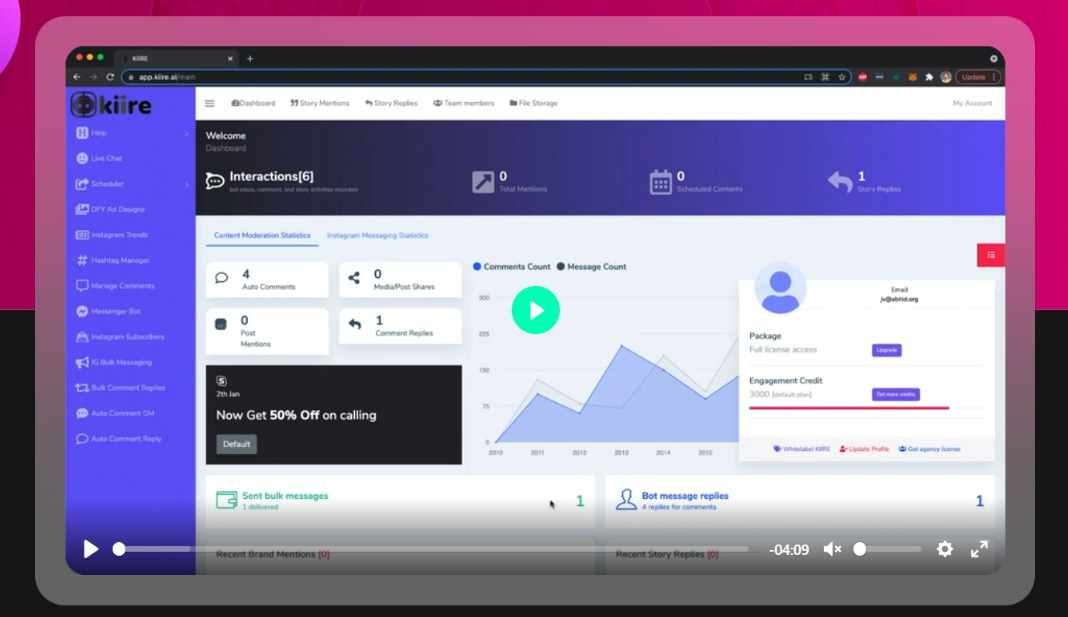Open Manage Comments in sidebar
Viewport: 1068px width, 617px height.
(116, 286)
